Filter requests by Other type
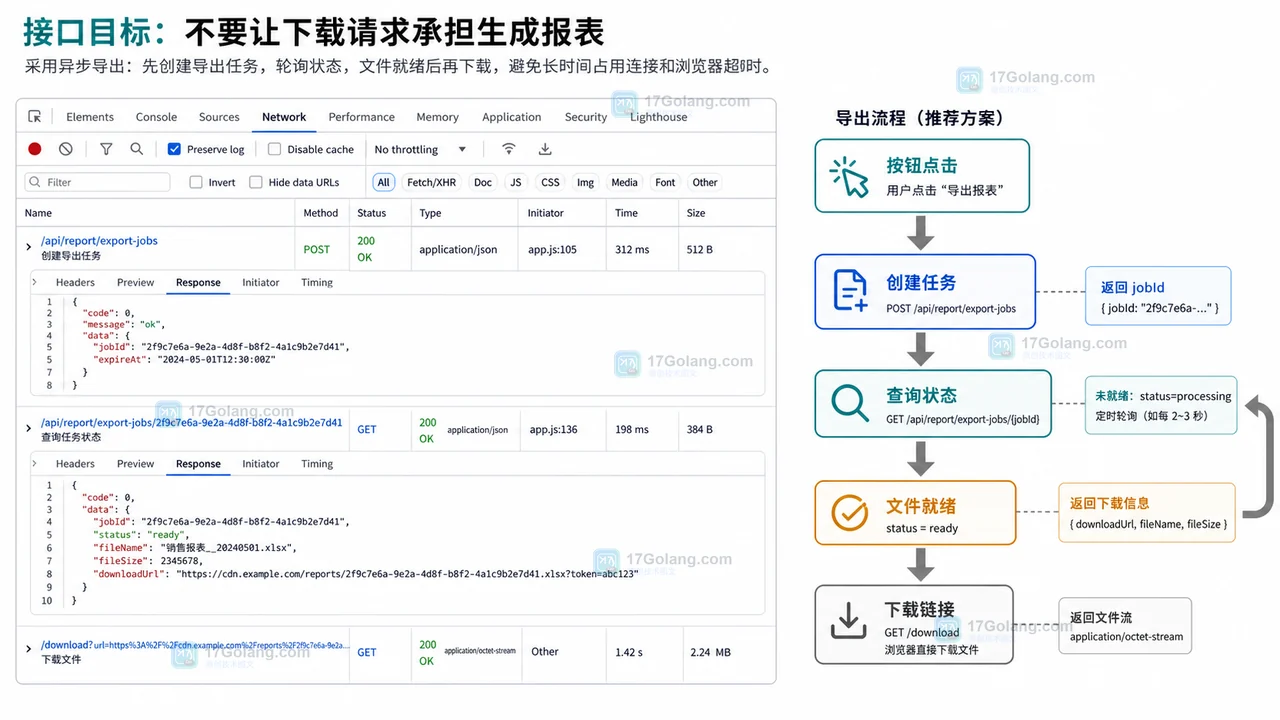This screenshot has height=720, width=1280. point(705,182)
